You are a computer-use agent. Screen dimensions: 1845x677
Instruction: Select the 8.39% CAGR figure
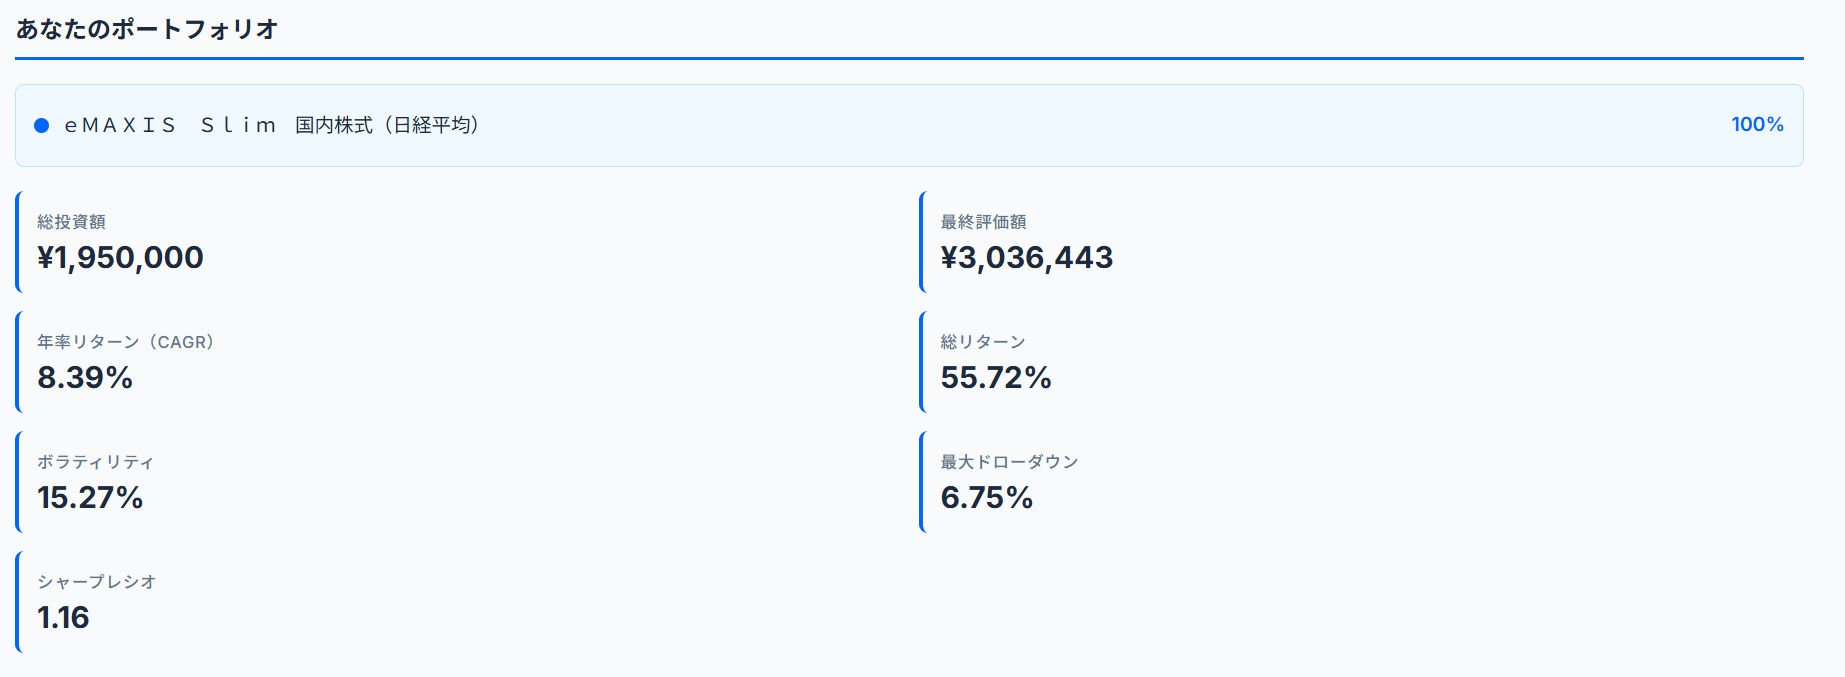pyautogui.click(x=85, y=378)
